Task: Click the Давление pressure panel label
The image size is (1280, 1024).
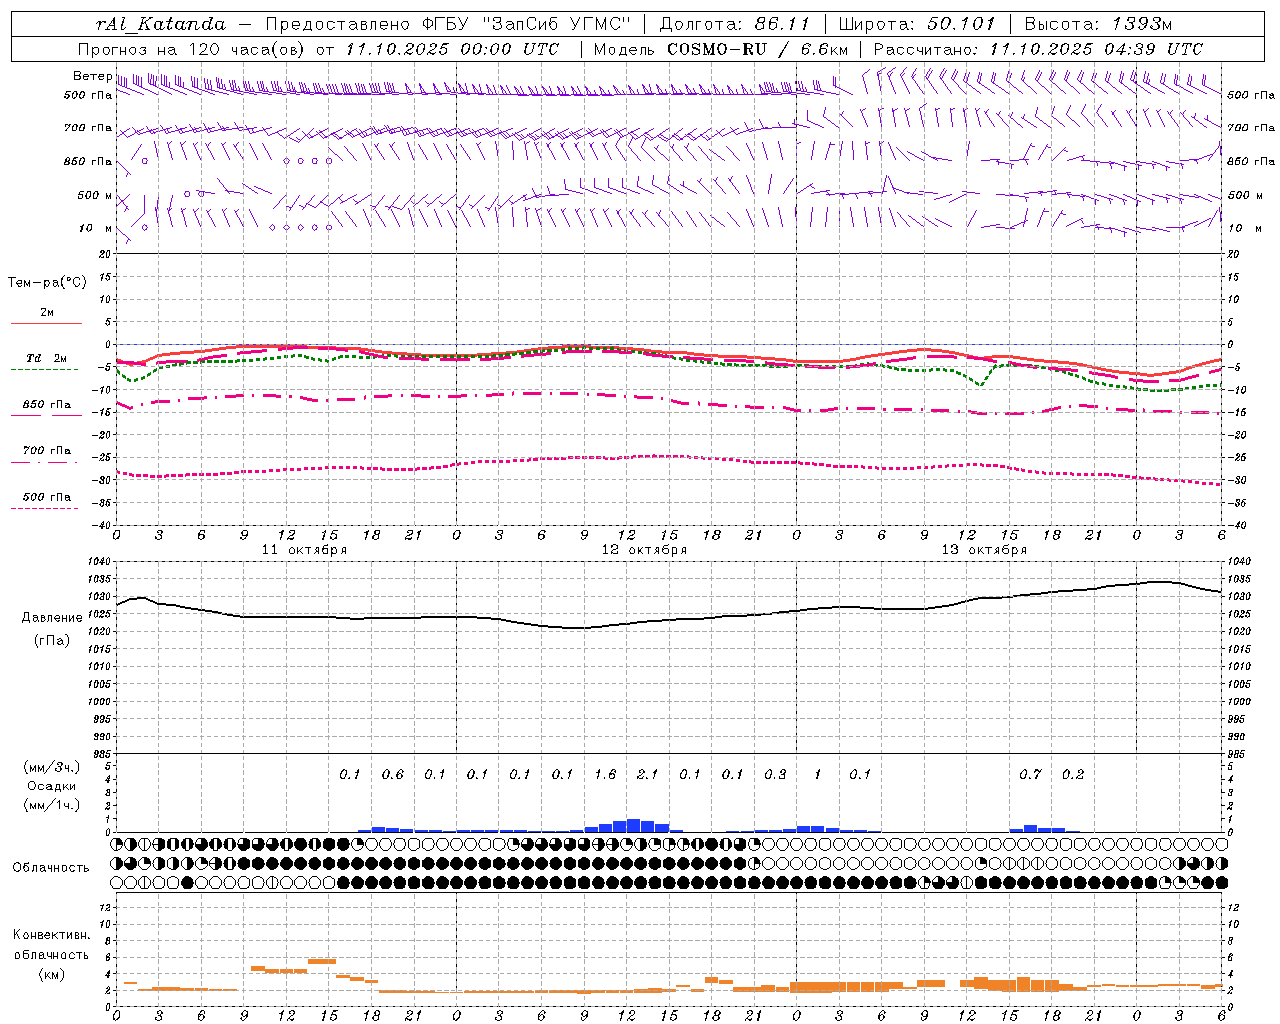Action: 52,618
